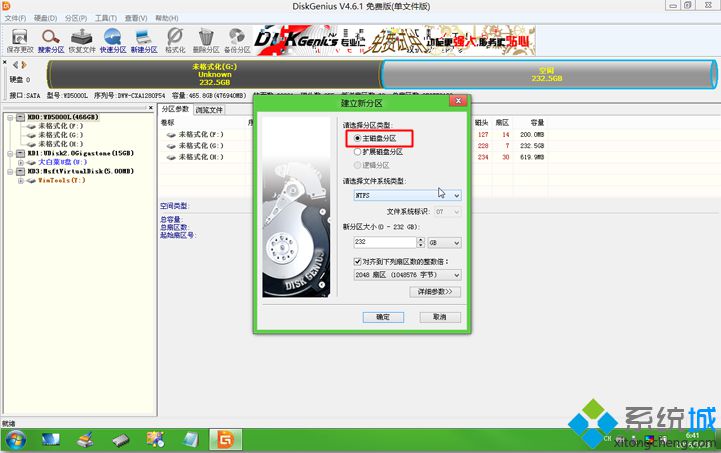
Task: Select the 扩展磁盘分区 extended partition radio
Action: pos(357,151)
